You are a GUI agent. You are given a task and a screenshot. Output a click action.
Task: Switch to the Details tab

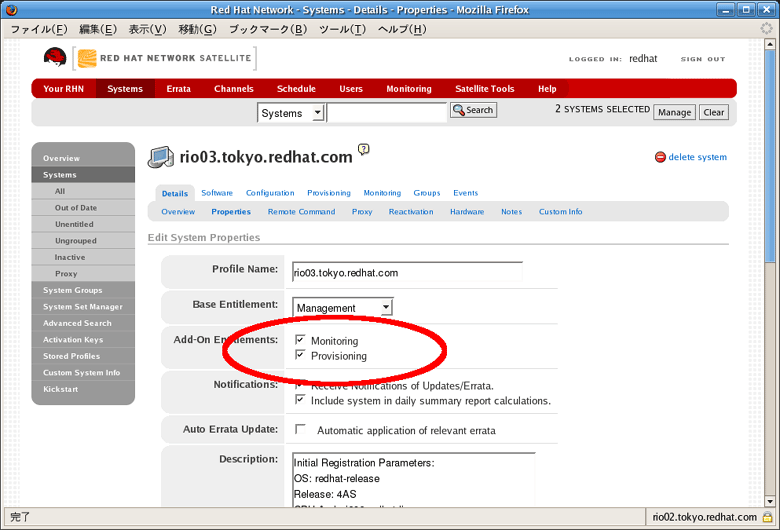tap(175, 194)
